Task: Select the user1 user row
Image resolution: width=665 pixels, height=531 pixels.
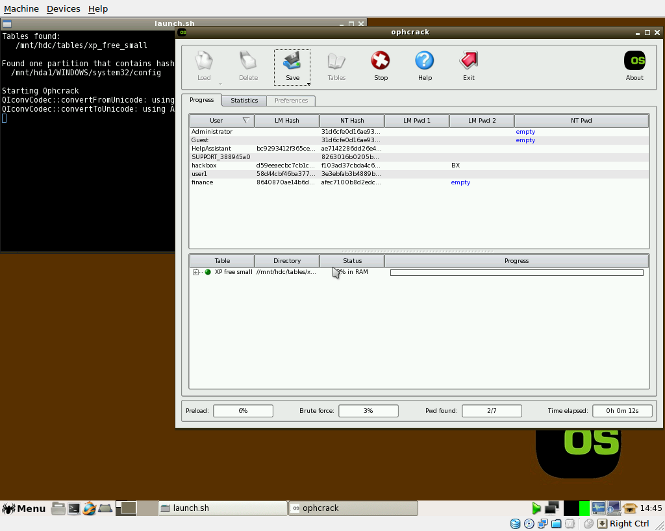Action: 419,174
